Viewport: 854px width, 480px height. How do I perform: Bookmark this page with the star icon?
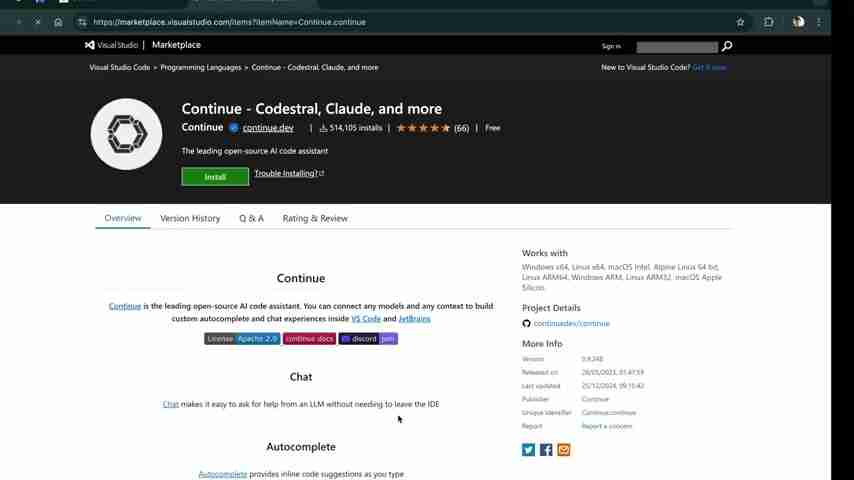tap(740, 22)
